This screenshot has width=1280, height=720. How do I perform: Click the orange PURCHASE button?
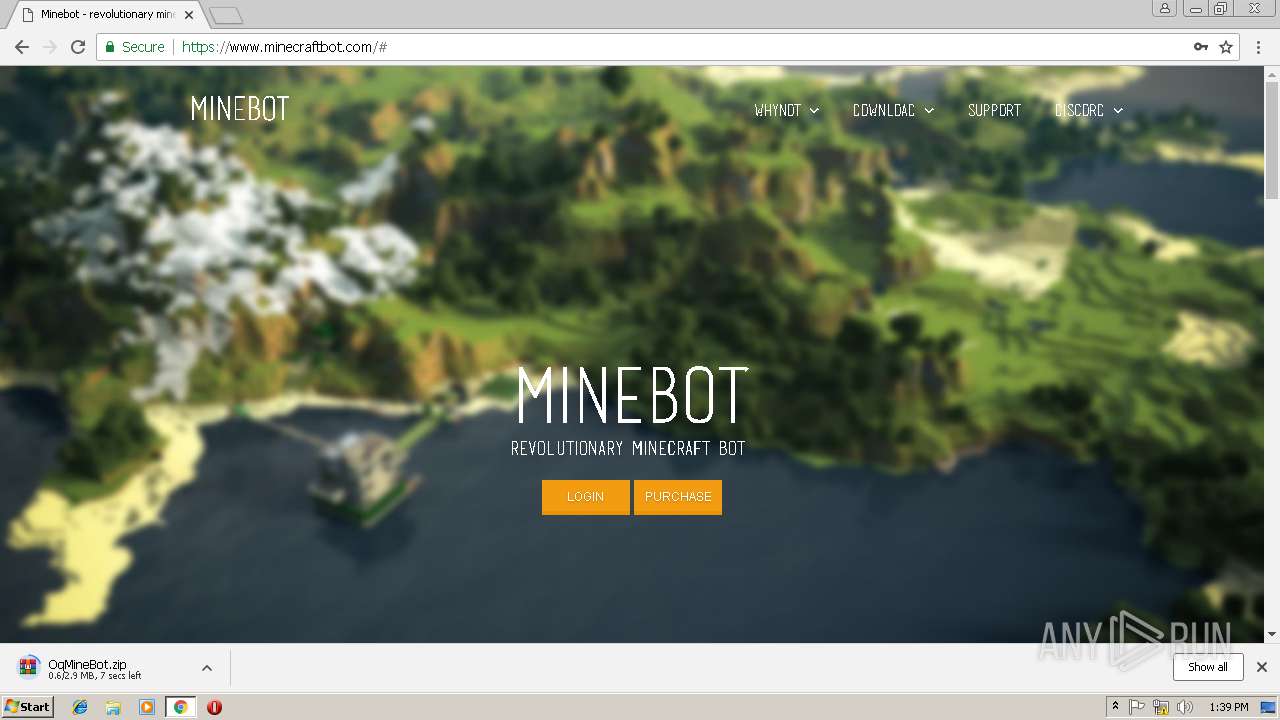[x=678, y=497]
